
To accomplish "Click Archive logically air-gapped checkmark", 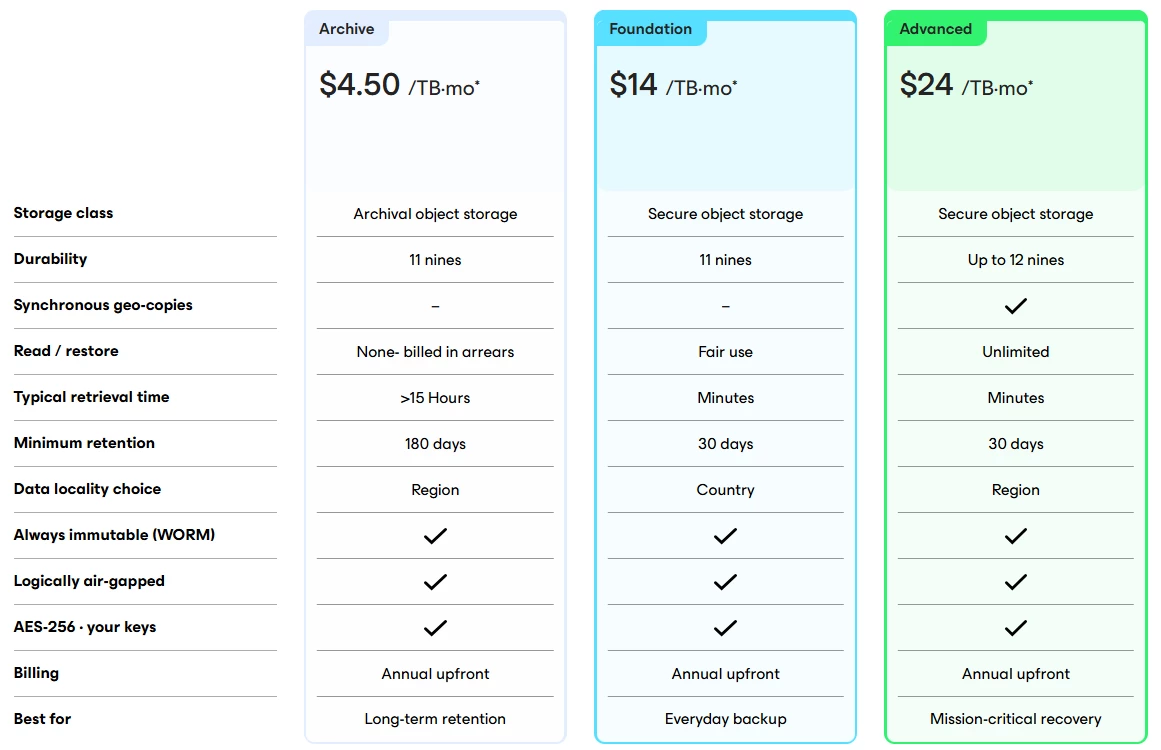I will point(435,582).
